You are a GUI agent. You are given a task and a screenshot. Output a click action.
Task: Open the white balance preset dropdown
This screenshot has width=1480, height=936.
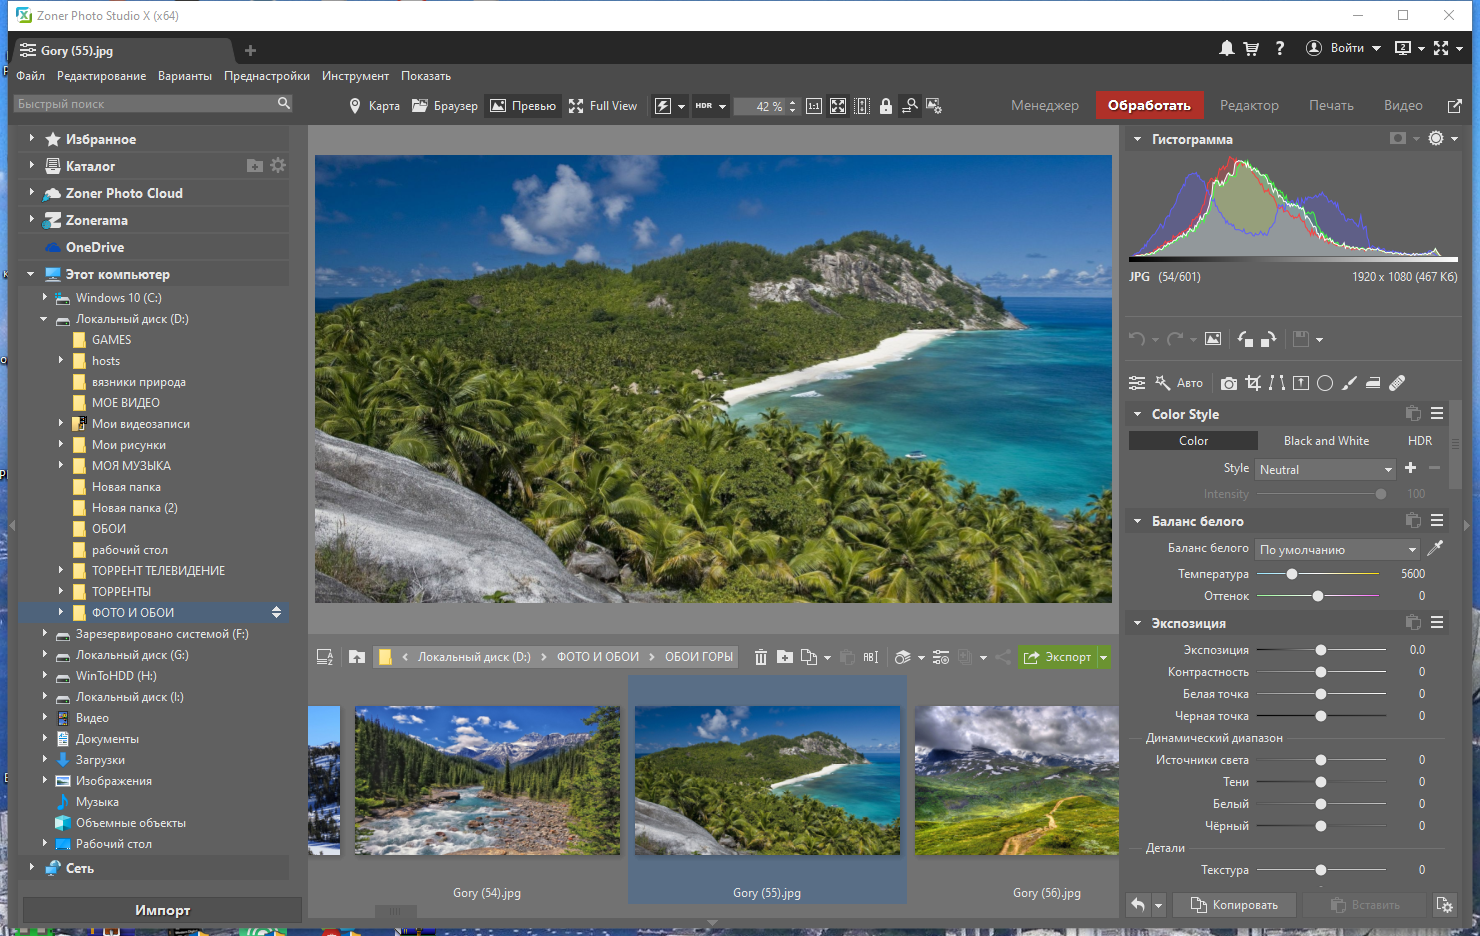pos(1338,549)
